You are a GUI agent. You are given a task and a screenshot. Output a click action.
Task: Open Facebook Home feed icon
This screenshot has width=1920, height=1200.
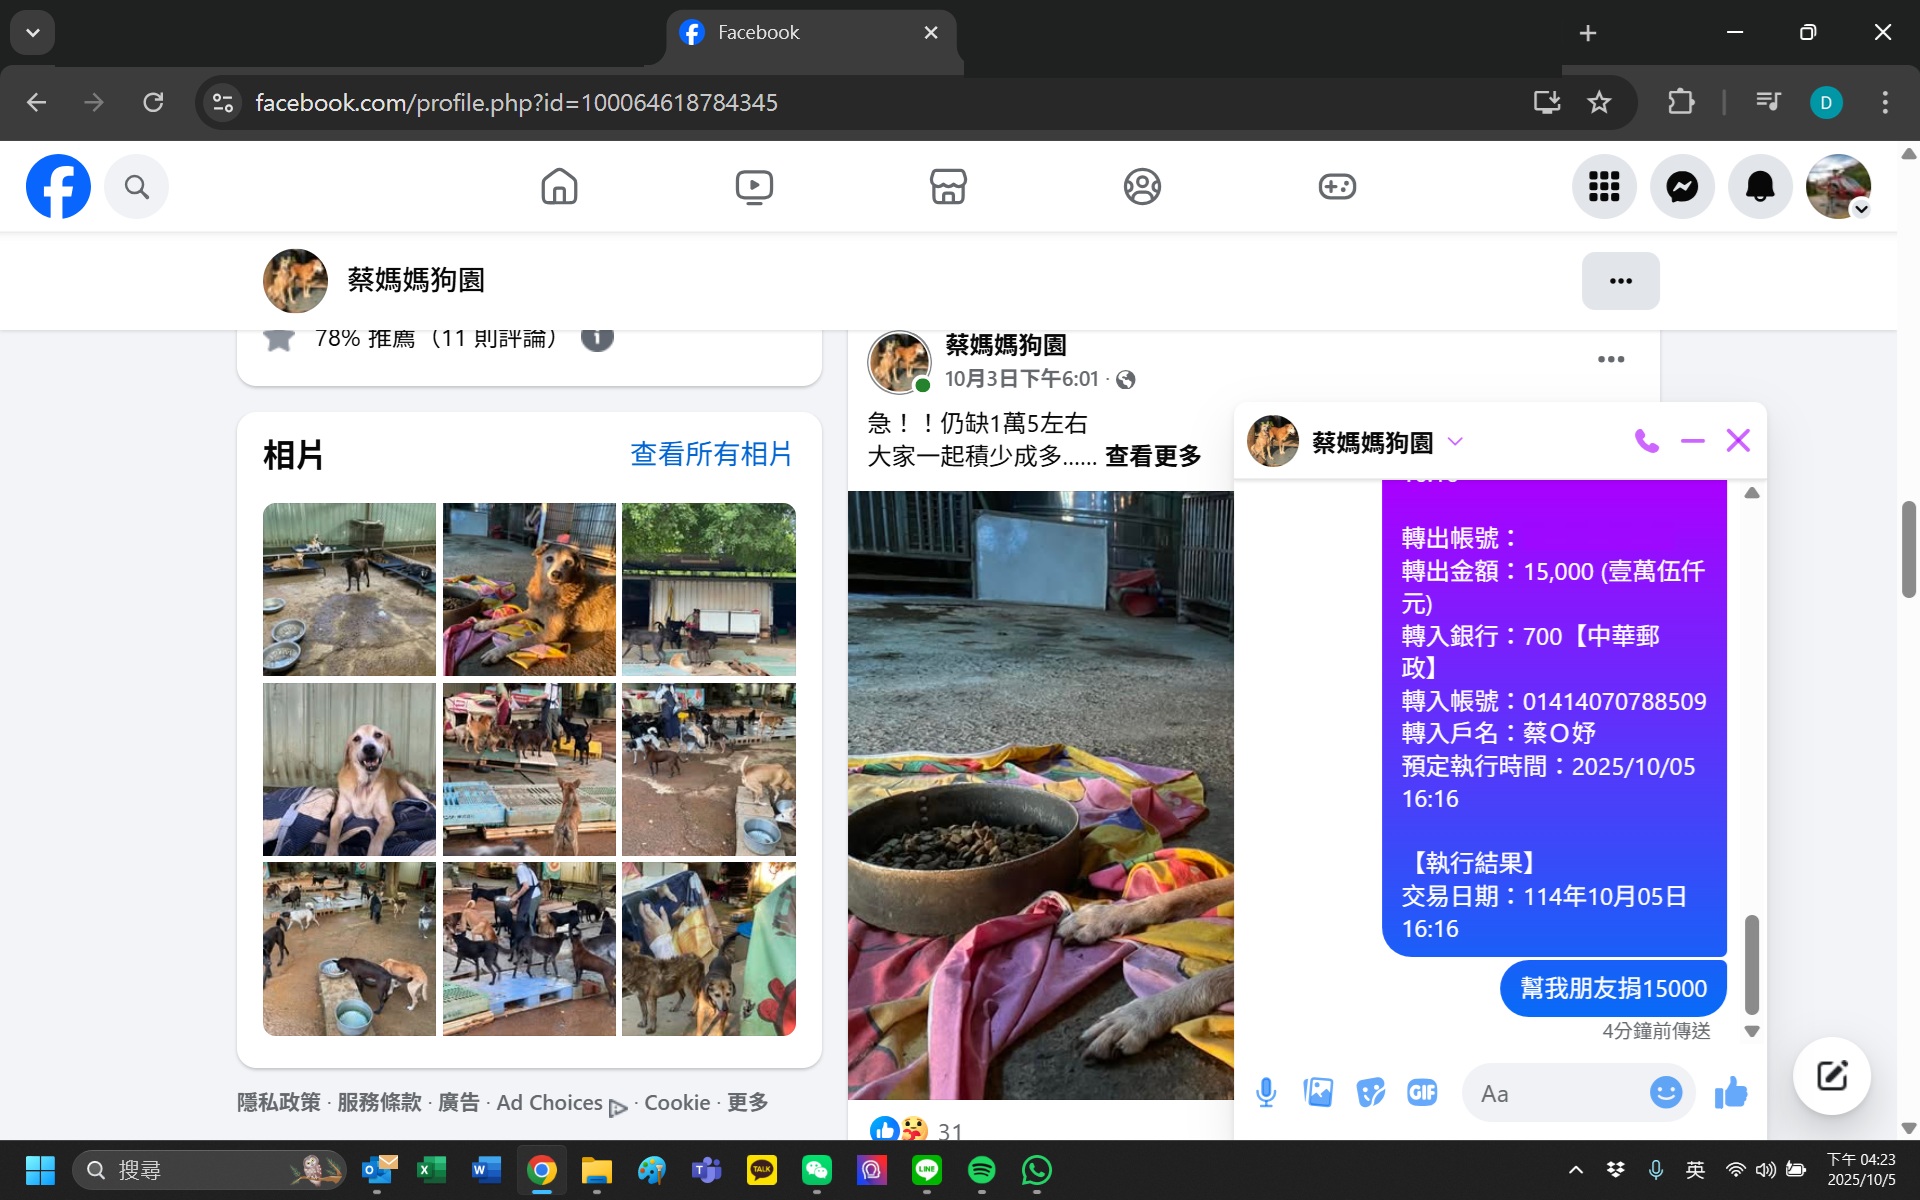(559, 187)
